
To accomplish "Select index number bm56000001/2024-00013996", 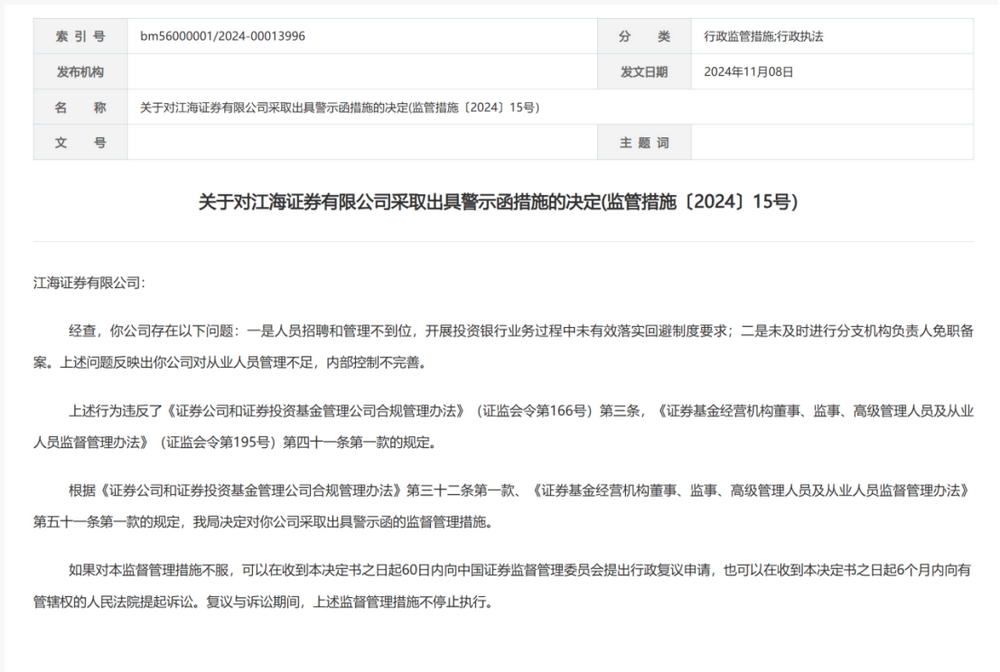I will [x=223, y=36].
